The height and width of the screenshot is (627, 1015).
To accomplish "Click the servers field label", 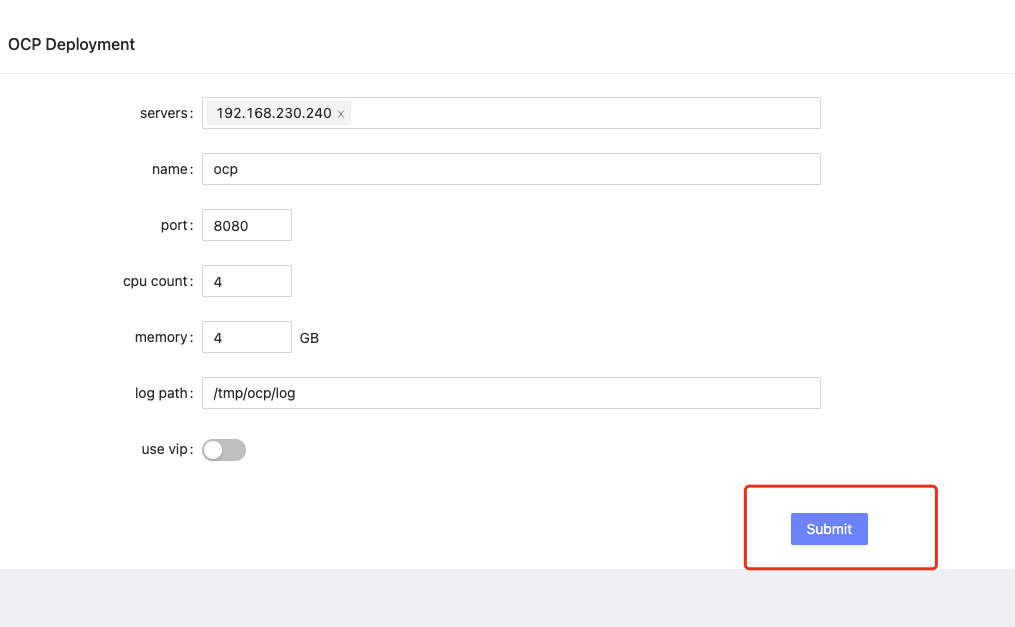I will click(166, 113).
